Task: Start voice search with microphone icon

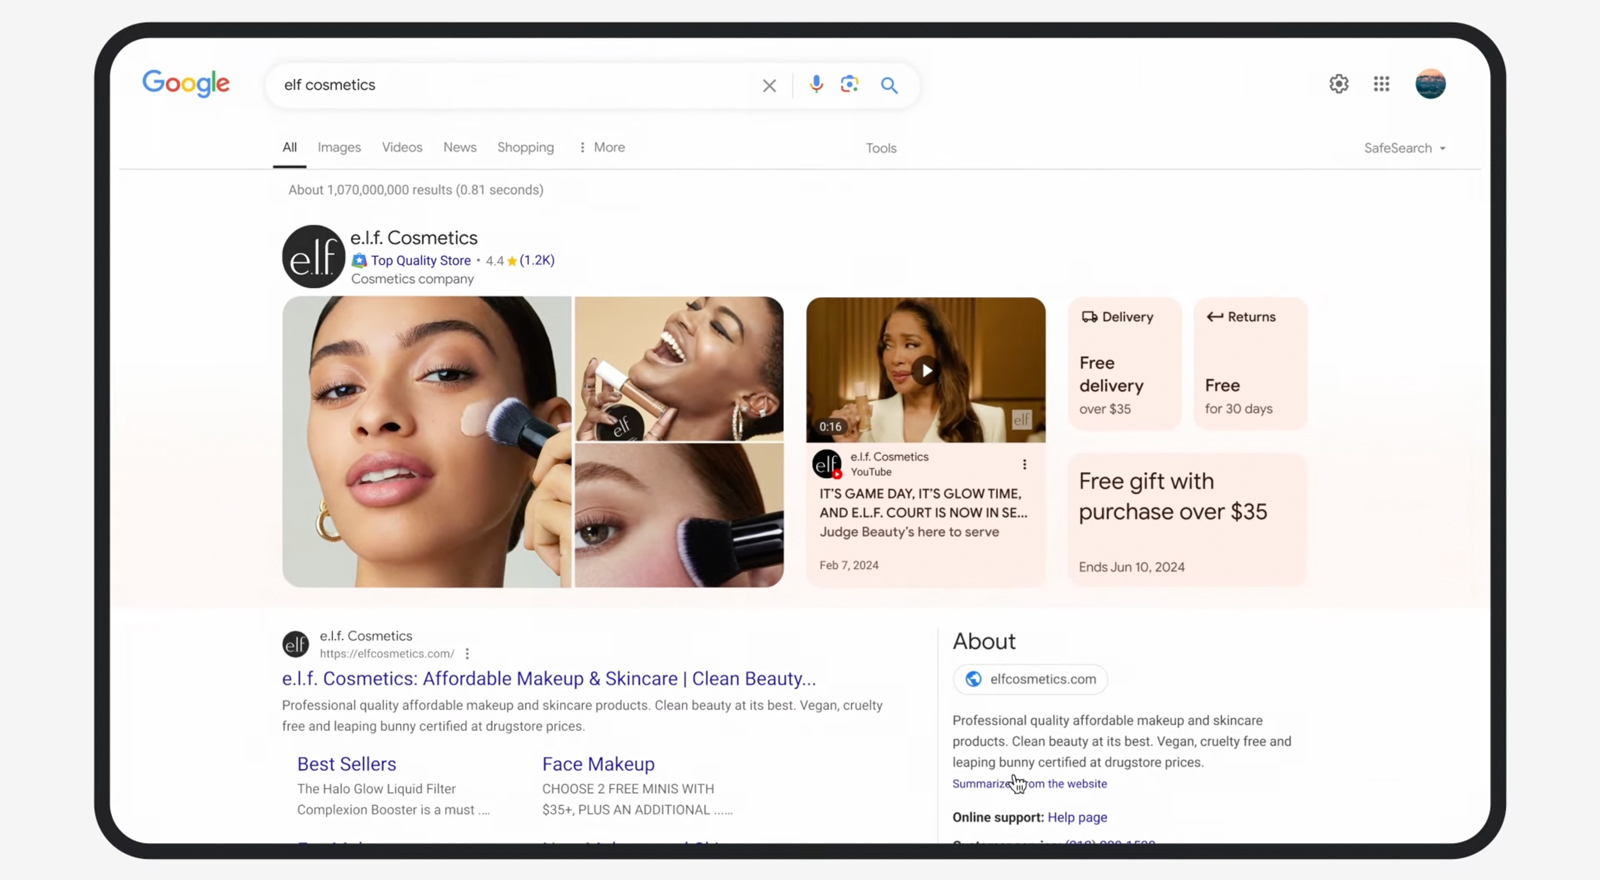Action: tap(816, 85)
